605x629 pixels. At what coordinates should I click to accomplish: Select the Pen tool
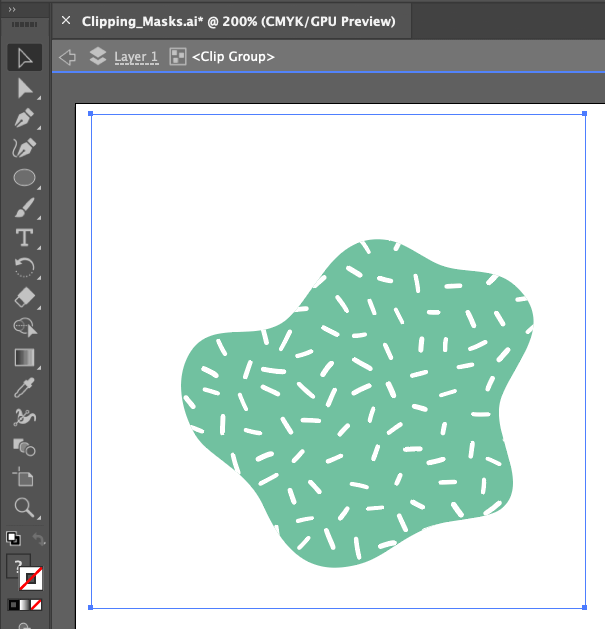coord(24,118)
